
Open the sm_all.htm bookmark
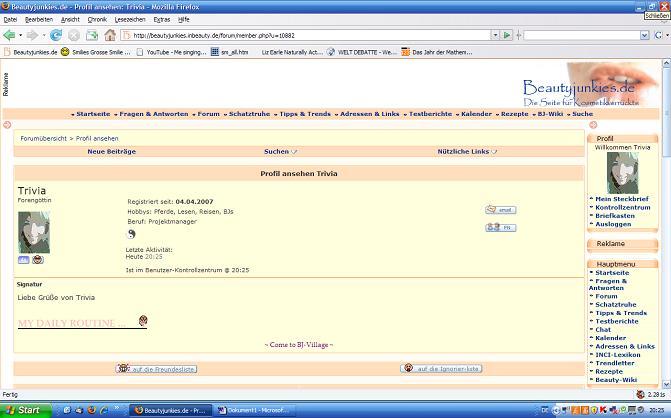click(x=230, y=52)
